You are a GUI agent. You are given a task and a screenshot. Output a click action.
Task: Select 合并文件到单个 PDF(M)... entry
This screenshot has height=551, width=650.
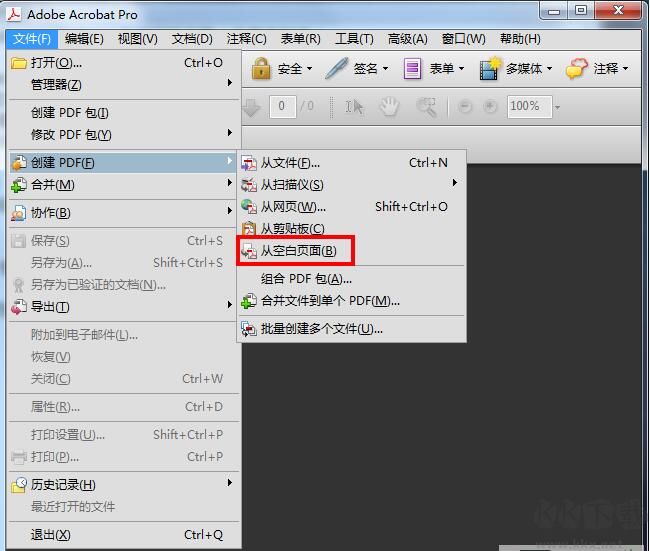[x=352, y=301]
